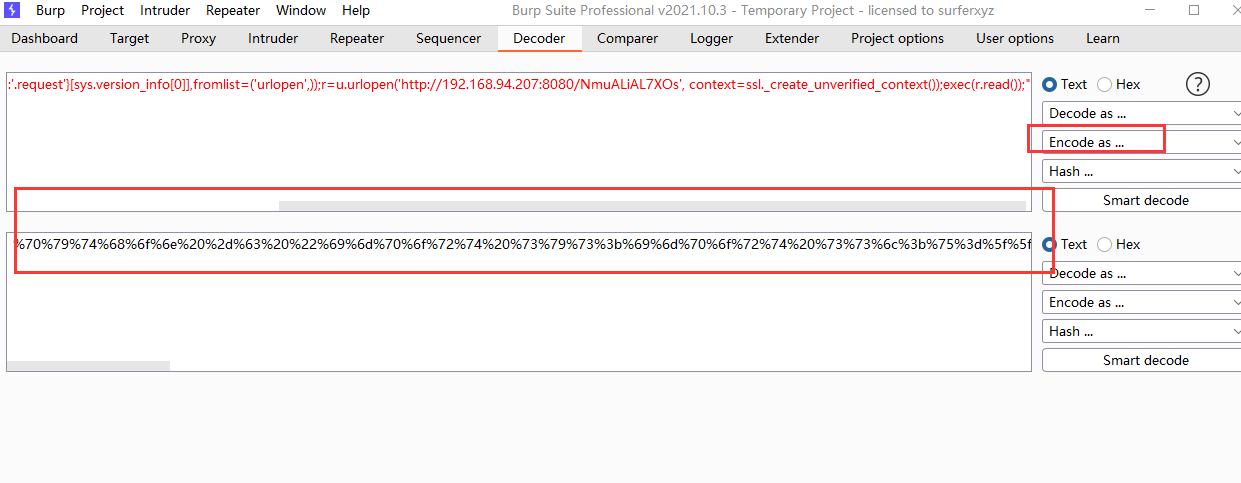Expand second panel's Decode as dropdown
Screen dimensions: 1241x483
(1142, 273)
